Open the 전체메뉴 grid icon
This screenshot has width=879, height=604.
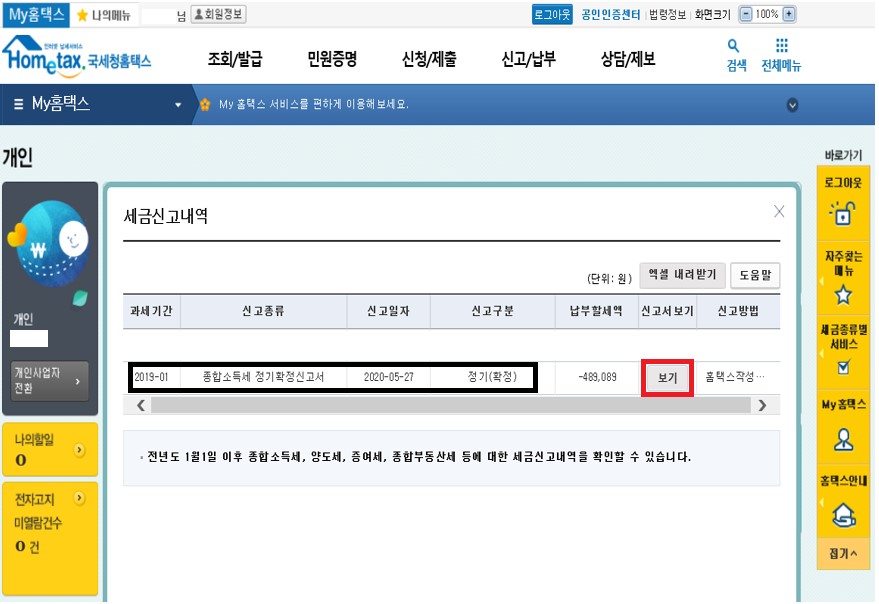pos(781,46)
